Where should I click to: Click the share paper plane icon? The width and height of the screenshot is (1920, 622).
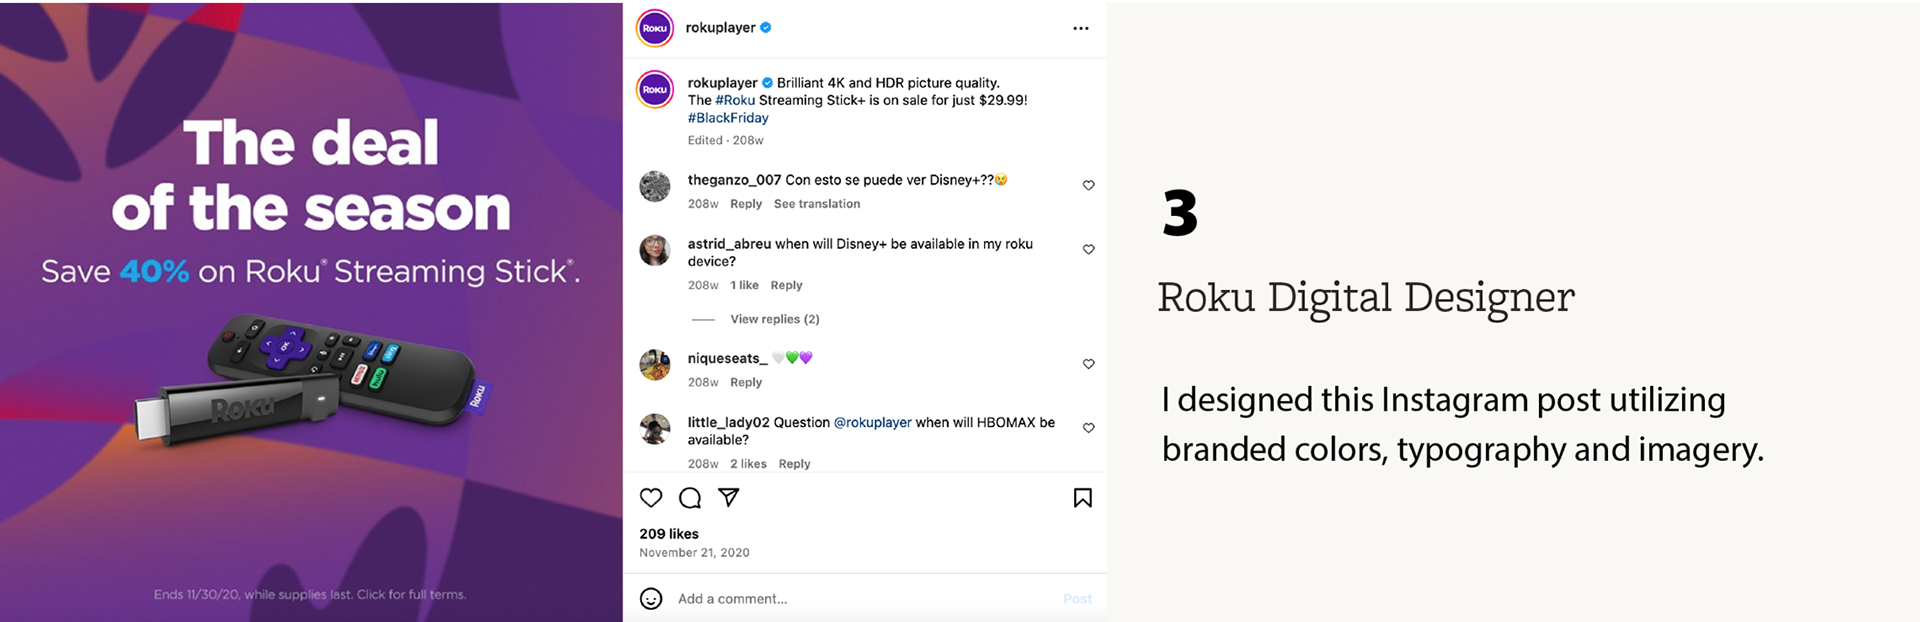[x=729, y=497]
